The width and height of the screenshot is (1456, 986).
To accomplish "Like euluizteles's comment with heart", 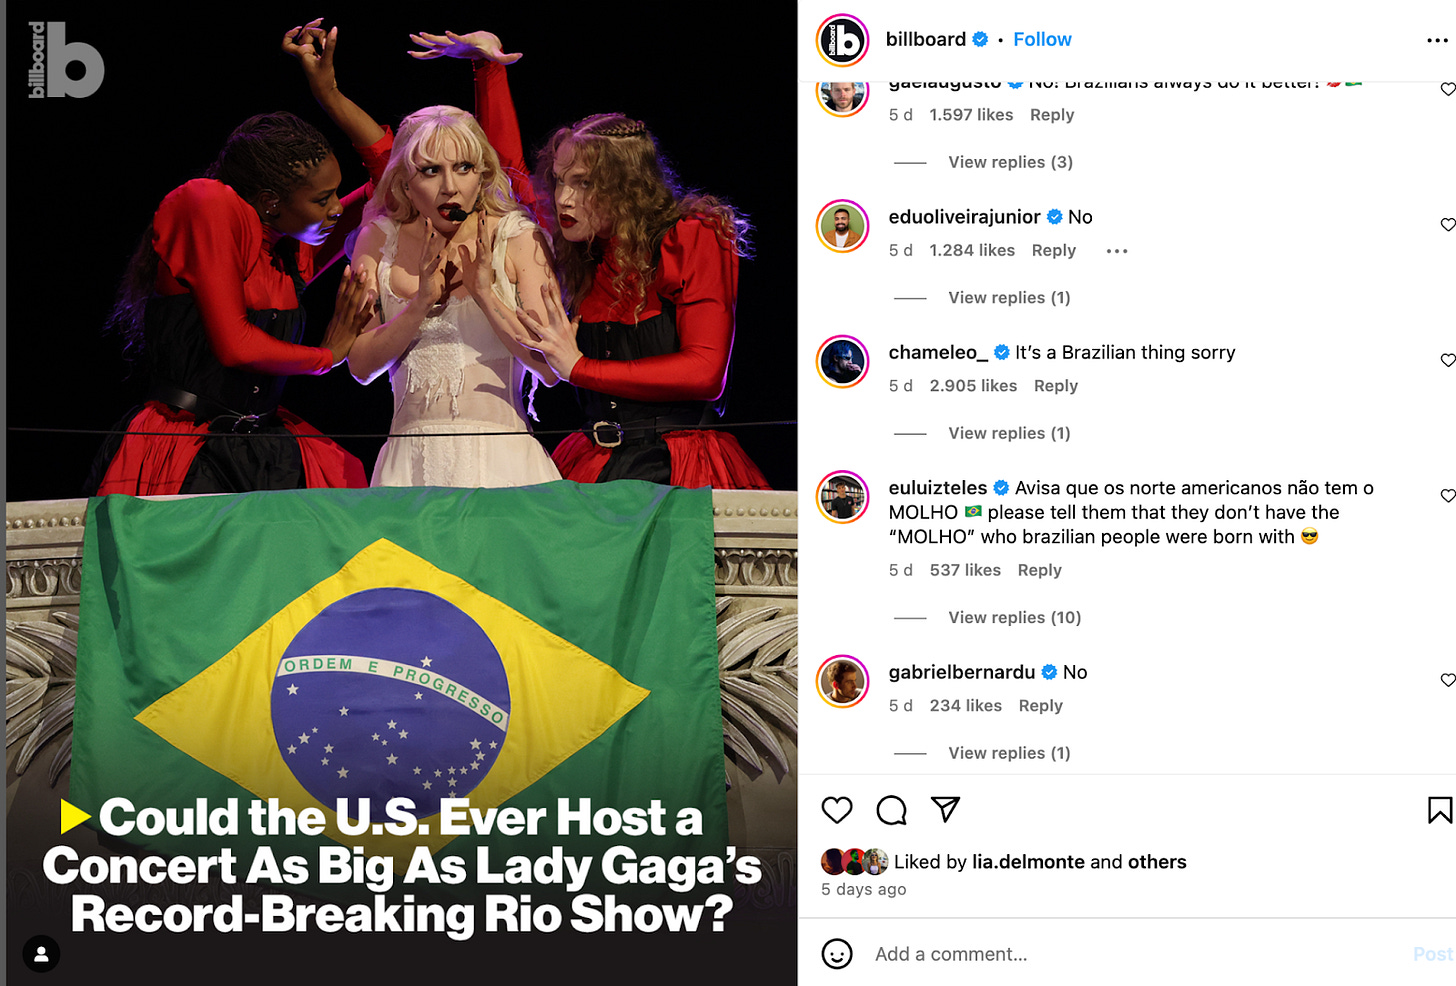I will tap(1447, 496).
